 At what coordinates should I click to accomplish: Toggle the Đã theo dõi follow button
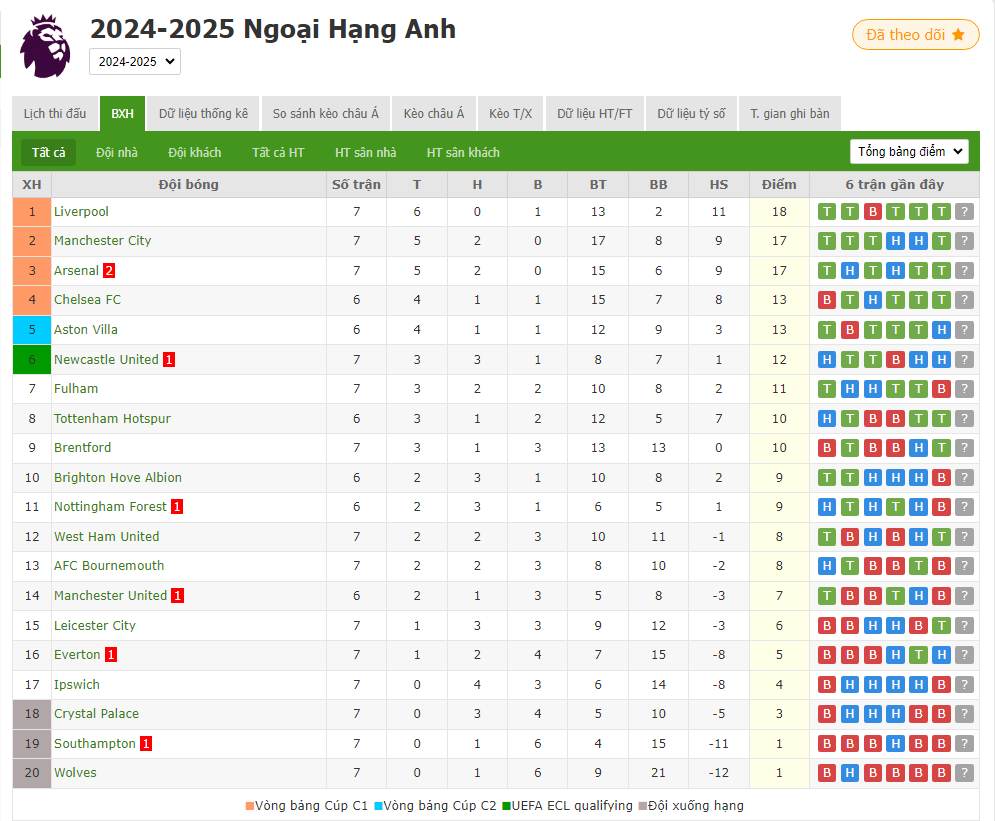tap(914, 35)
